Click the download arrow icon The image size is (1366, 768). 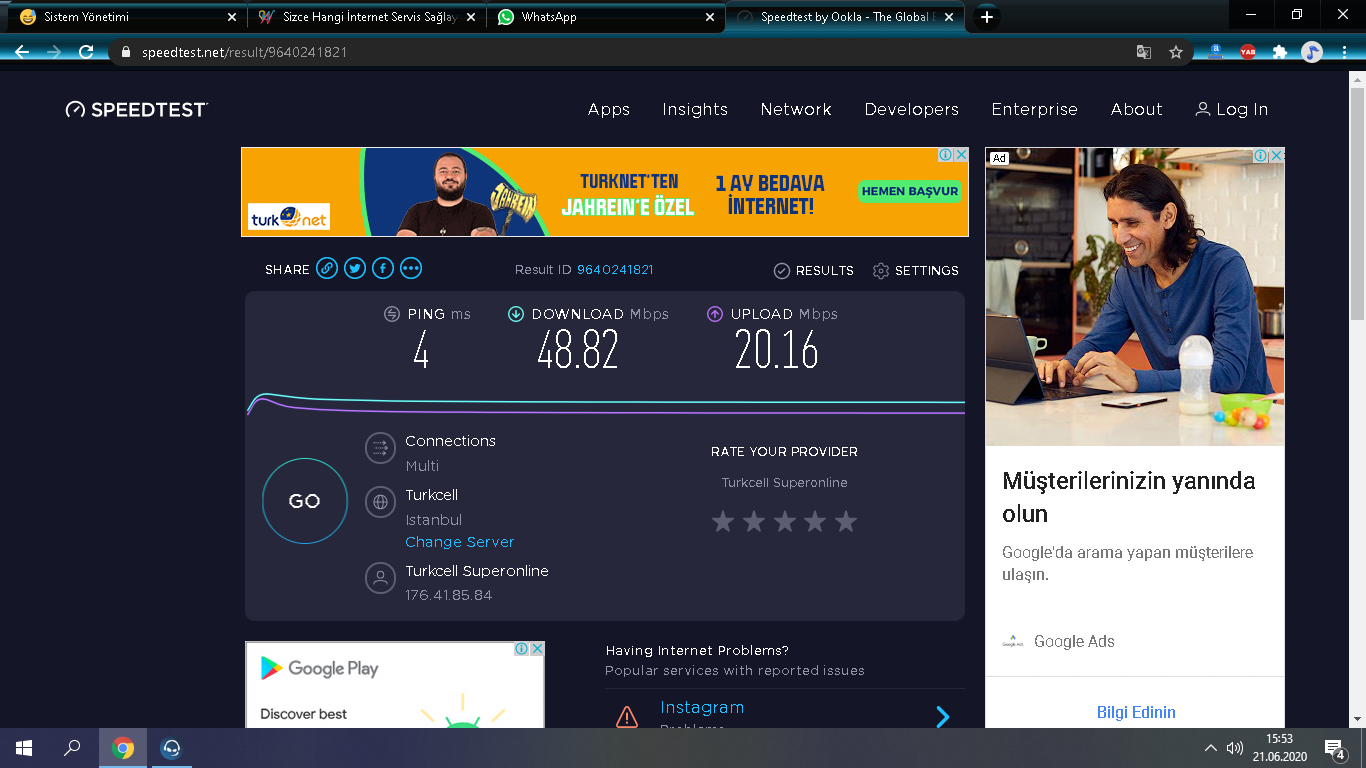point(516,314)
